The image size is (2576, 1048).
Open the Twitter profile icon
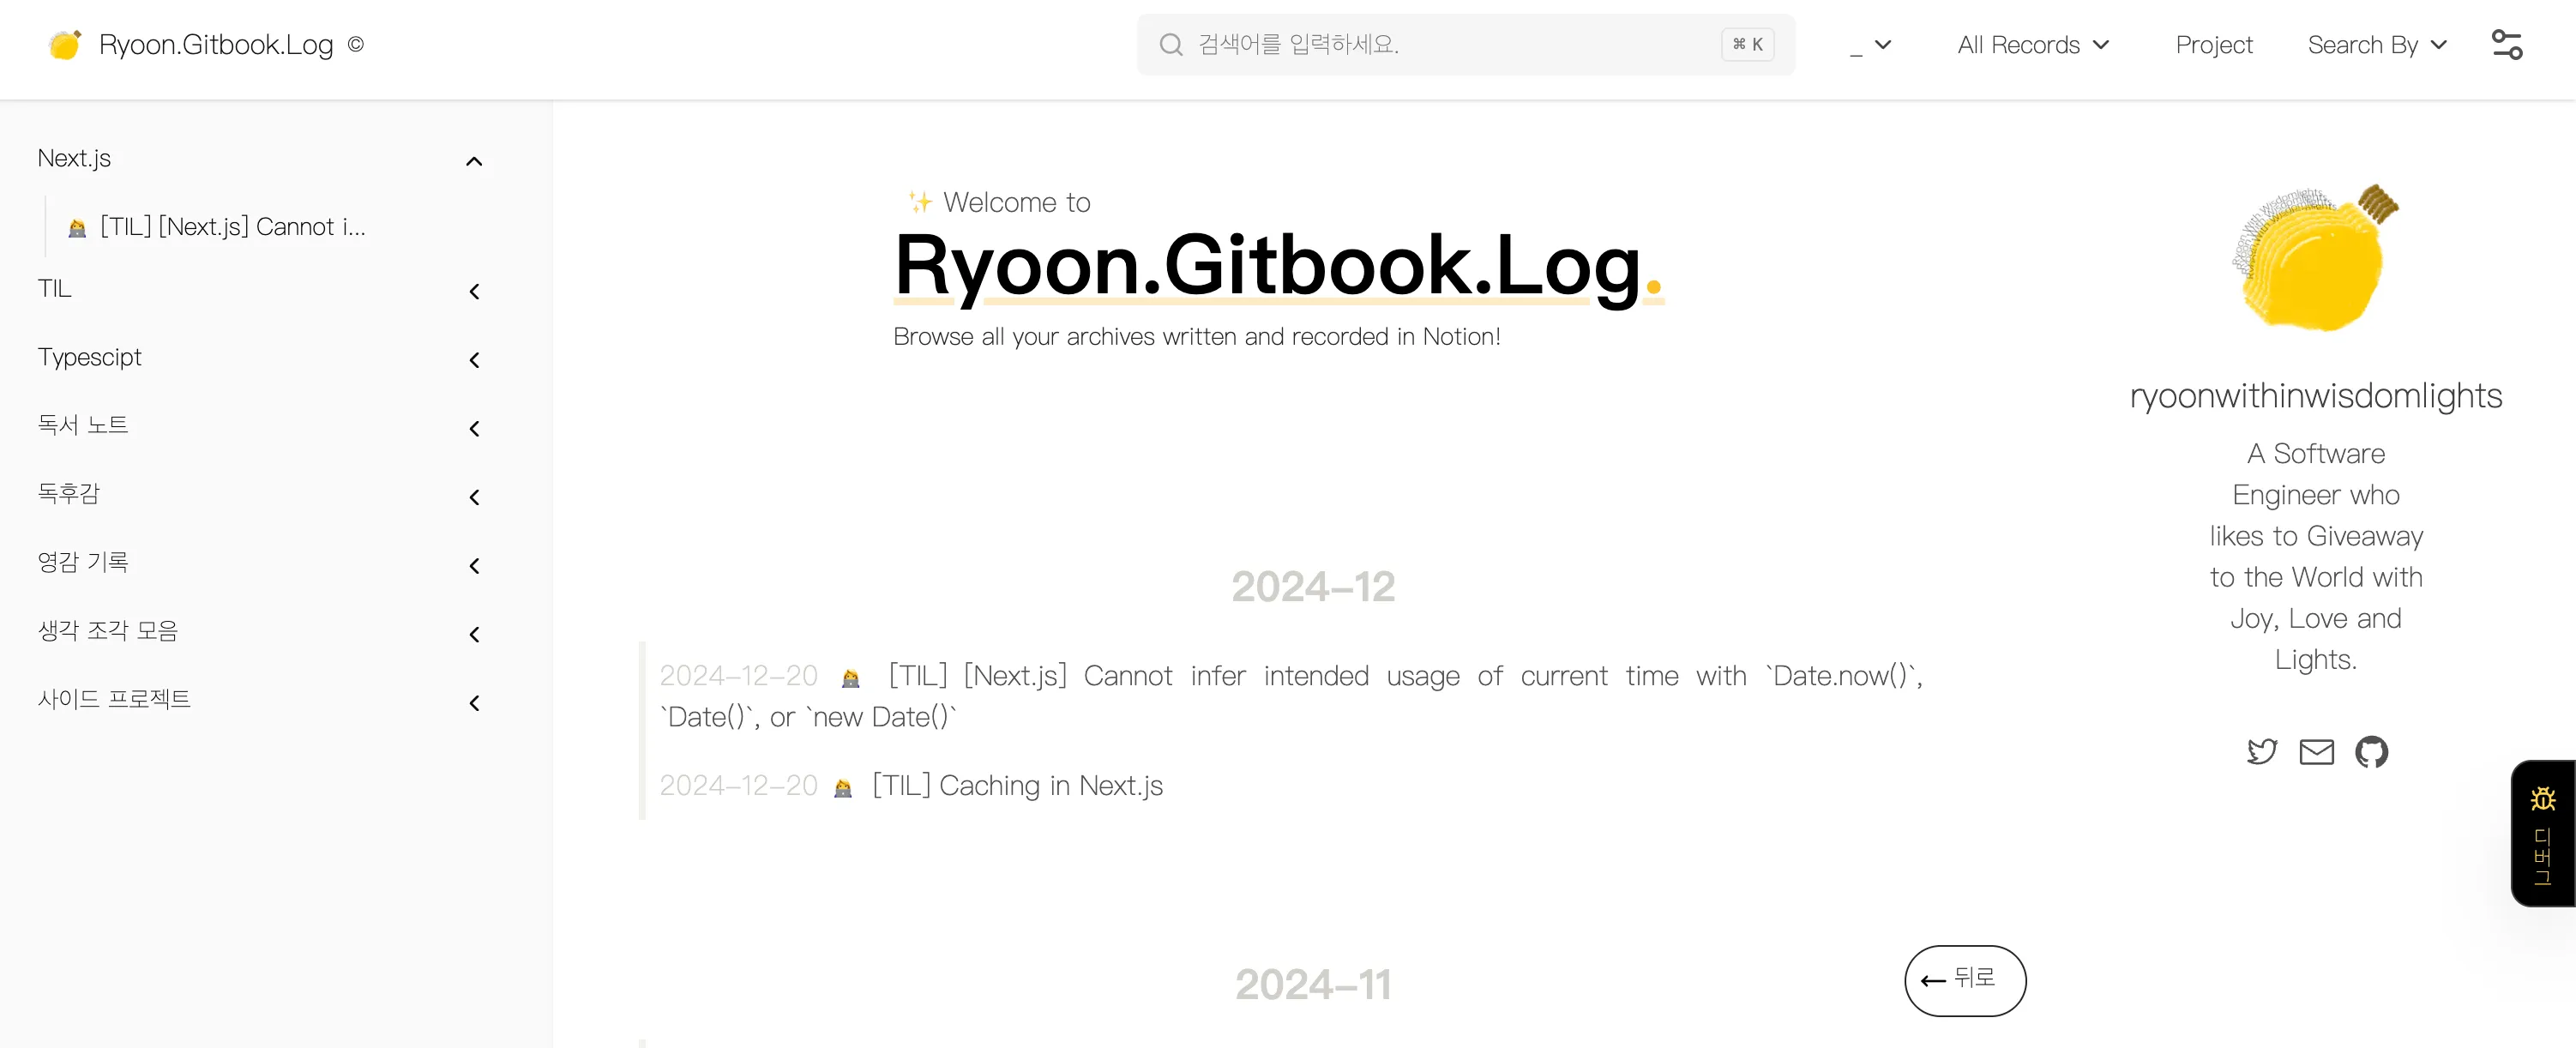point(2261,751)
